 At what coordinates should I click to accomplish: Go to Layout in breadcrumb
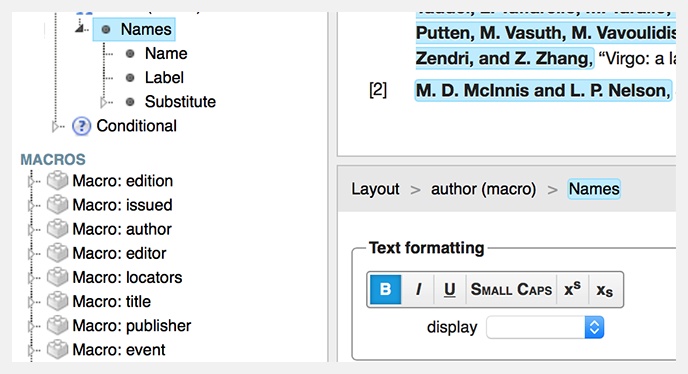pyautogui.click(x=375, y=189)
